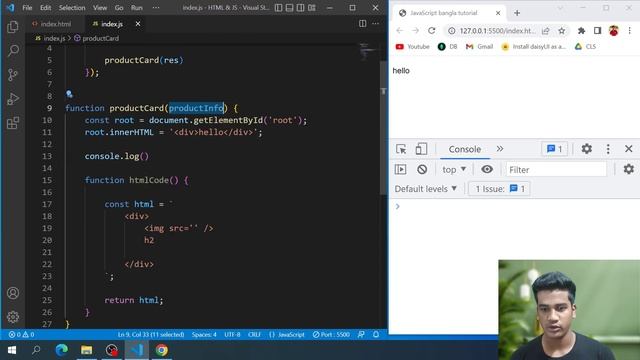Open the Selection menu
Screen dimensions: 640x360
[72, 8]
